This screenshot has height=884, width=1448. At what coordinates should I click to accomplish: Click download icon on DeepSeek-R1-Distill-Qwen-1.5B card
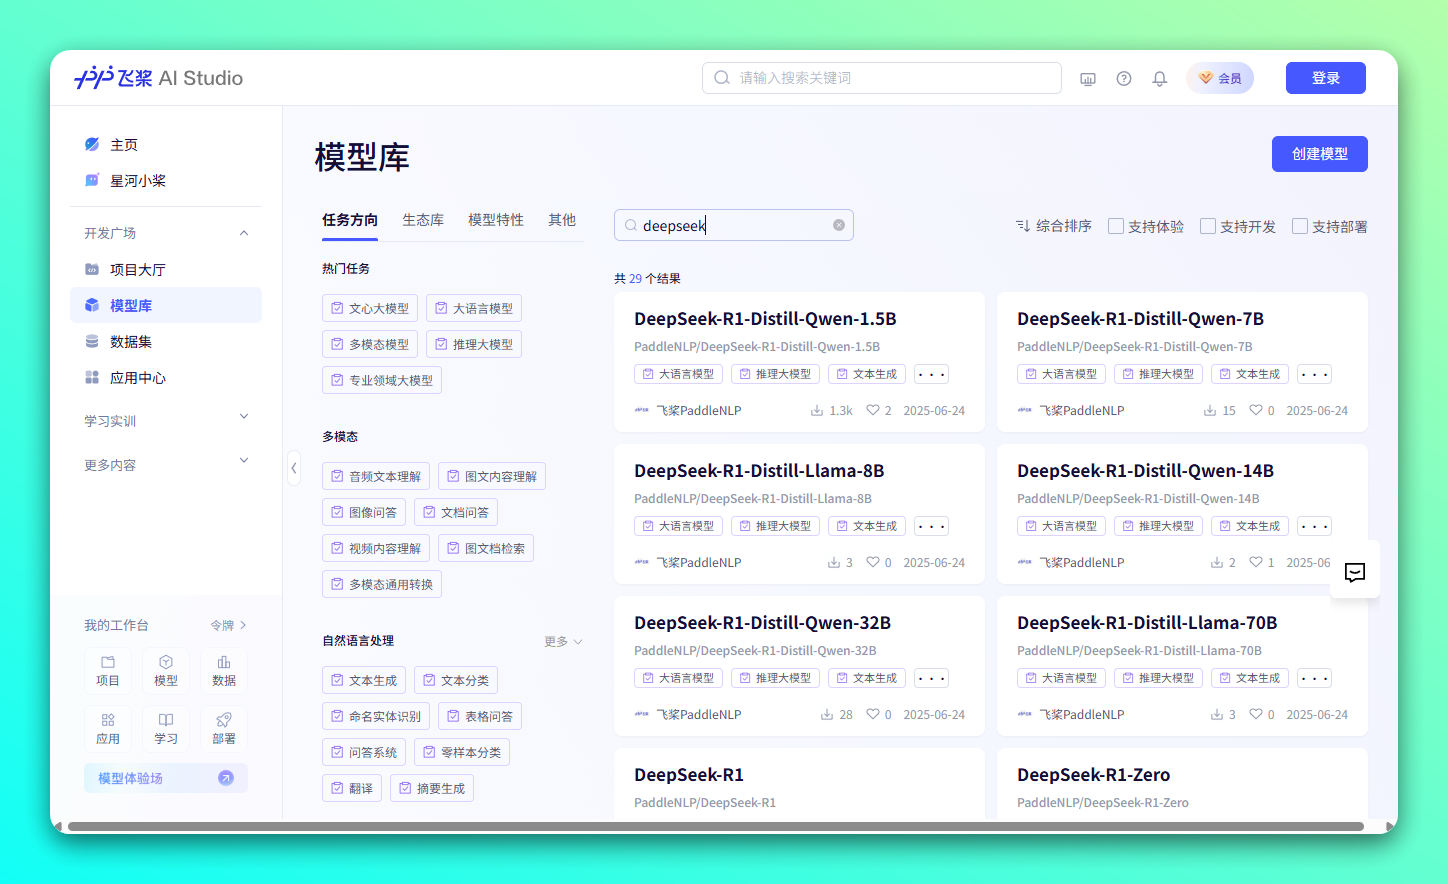click(x=817, y=411)
